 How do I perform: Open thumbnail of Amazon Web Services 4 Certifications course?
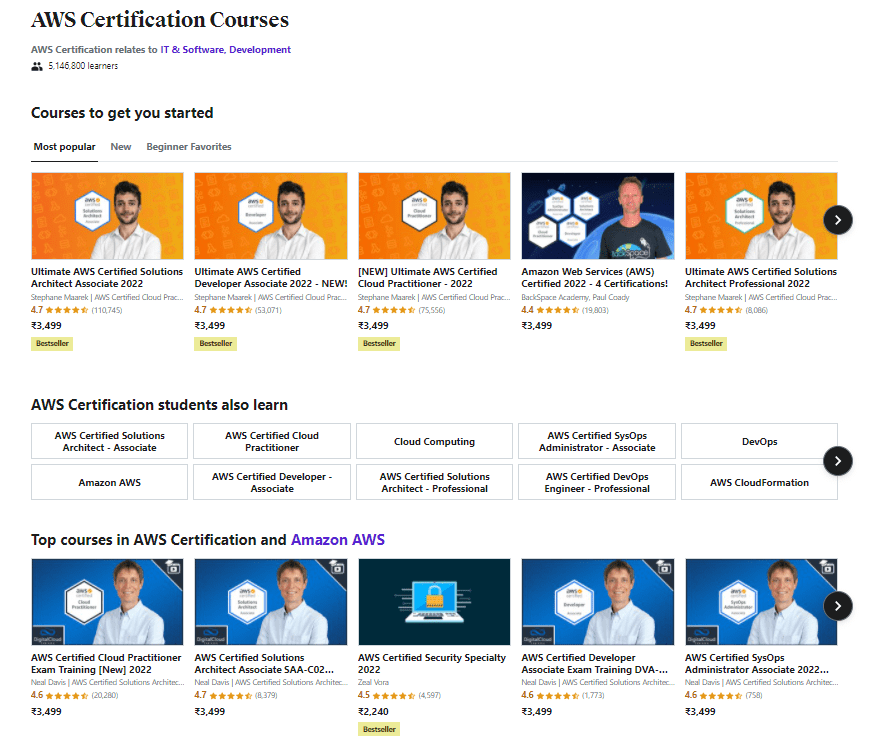pyautogui.click(x=598, y=216)
